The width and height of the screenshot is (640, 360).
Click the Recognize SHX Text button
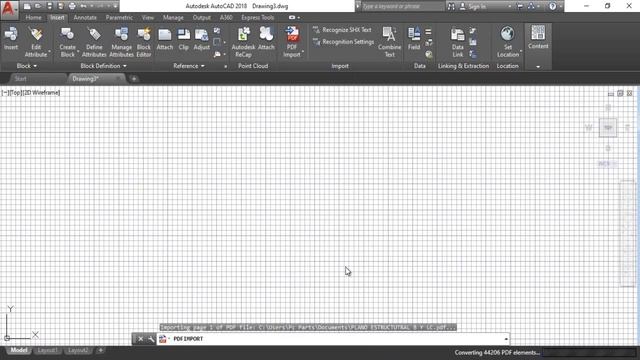point(342,30)
